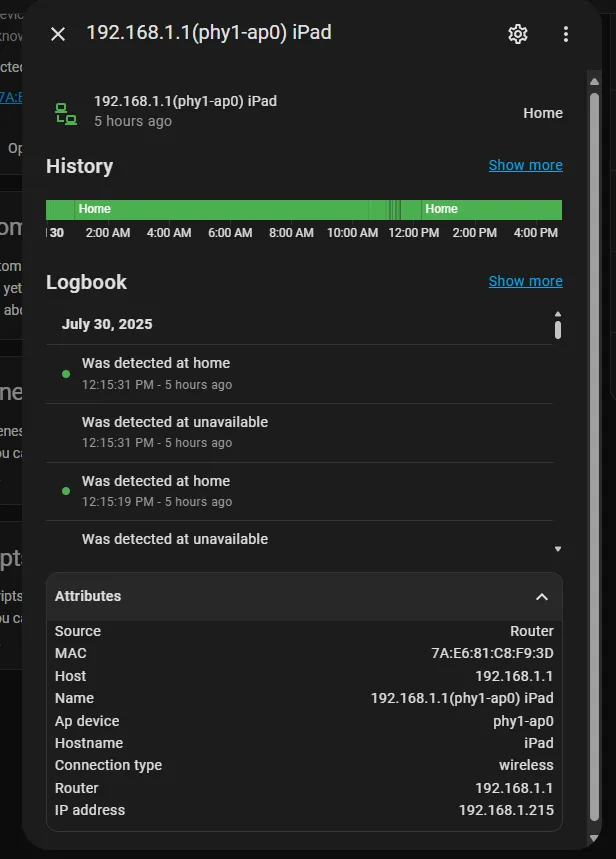Screen dimensions: 616x859
Task: Click the July 30, 2025 date header
Action: coord(107,324)
